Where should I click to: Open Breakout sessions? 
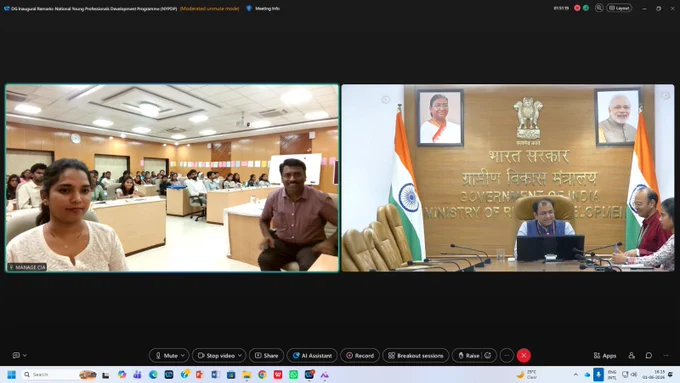tap(415, 355)
